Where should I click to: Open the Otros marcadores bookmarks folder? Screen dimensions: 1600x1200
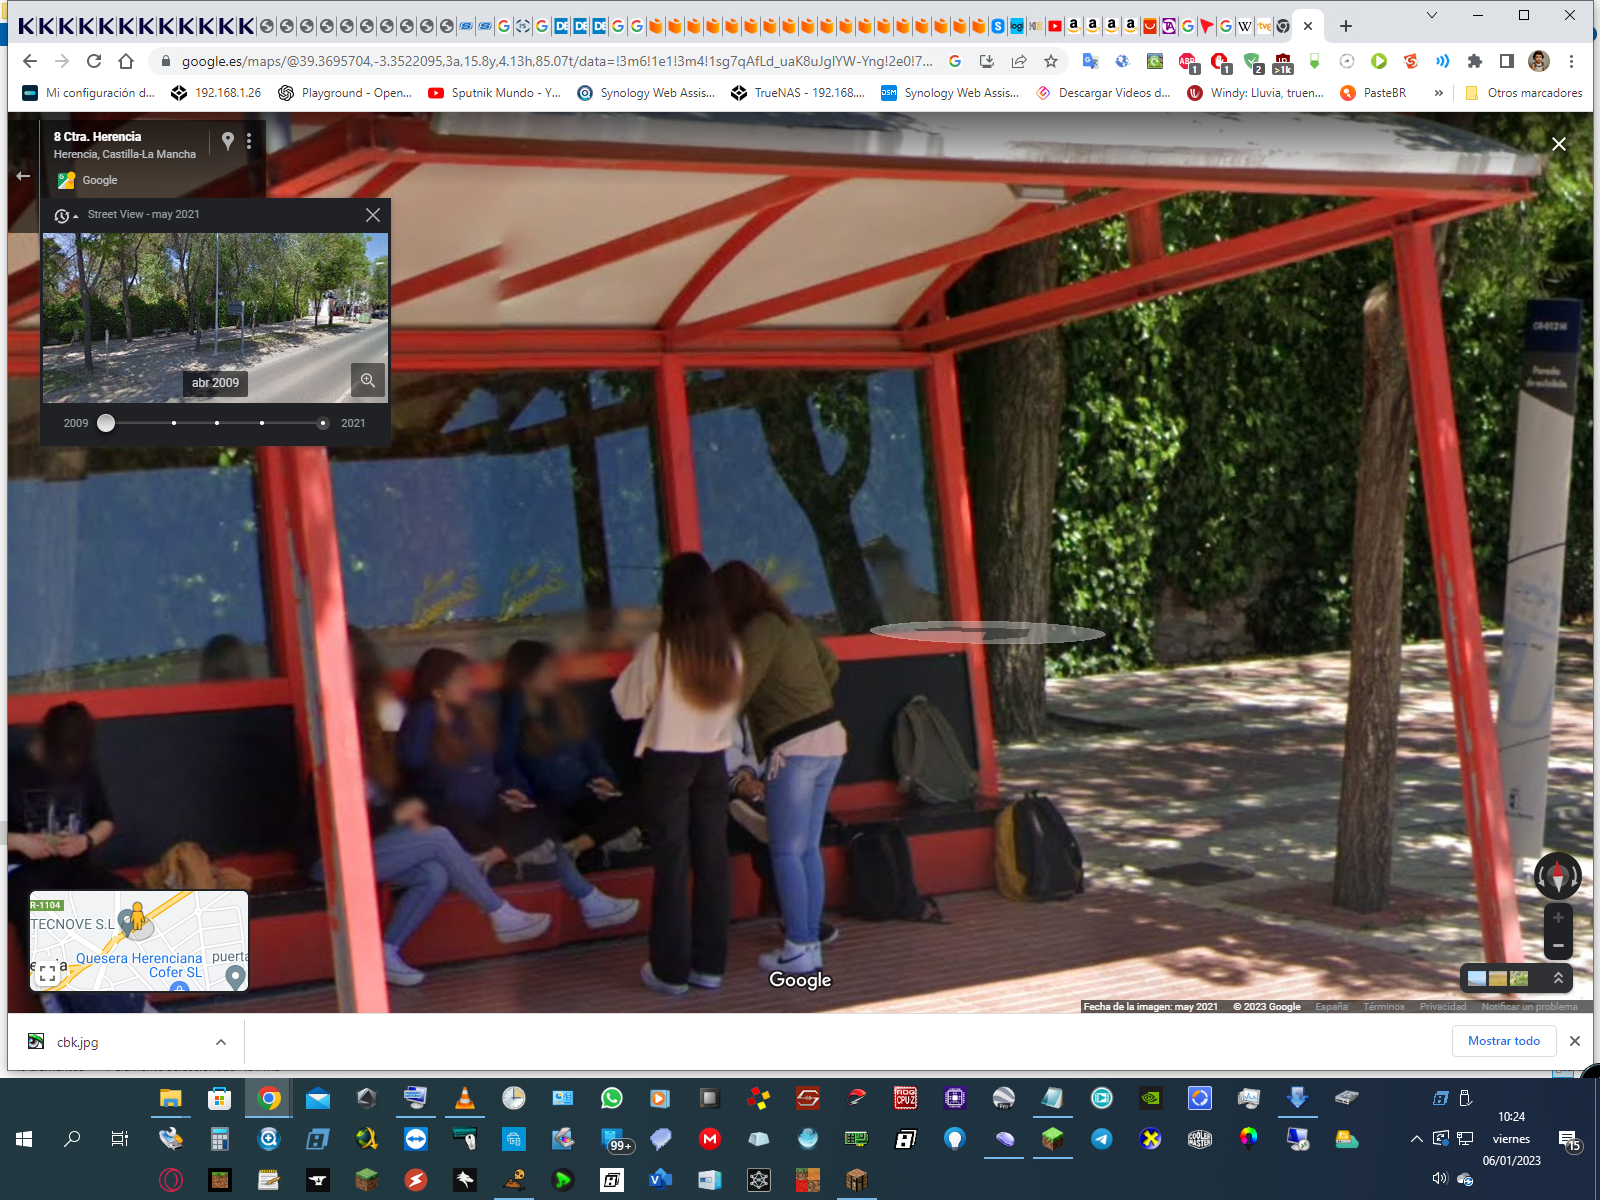[x=1524, y=93]
